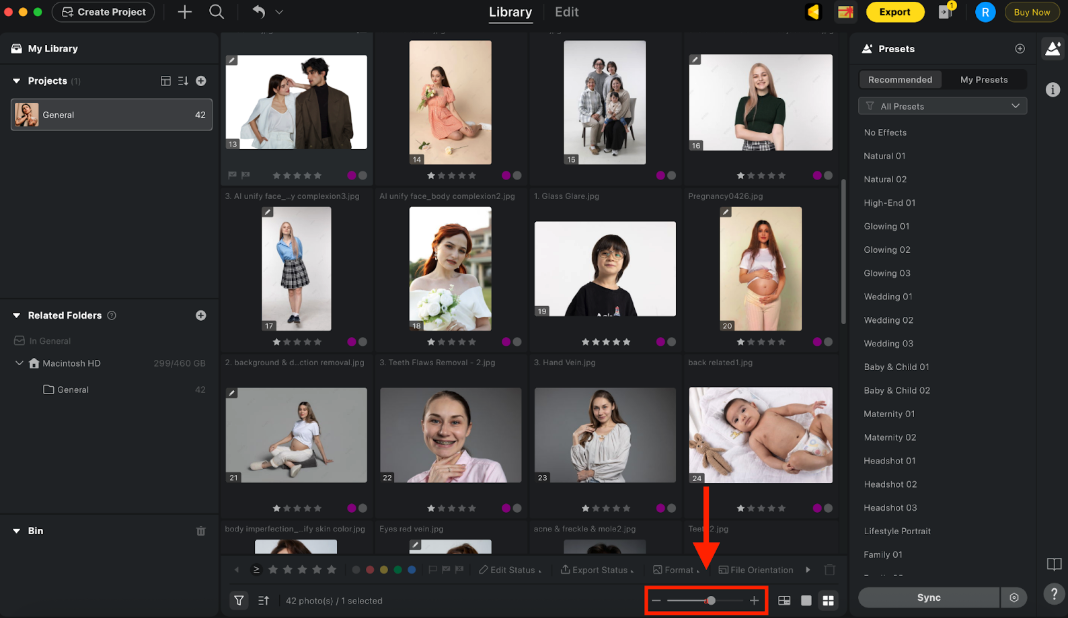Click the trash icon in the filmstrip toolbar
The width and height of the screenshot is (1068, 618).
(829, 569)
